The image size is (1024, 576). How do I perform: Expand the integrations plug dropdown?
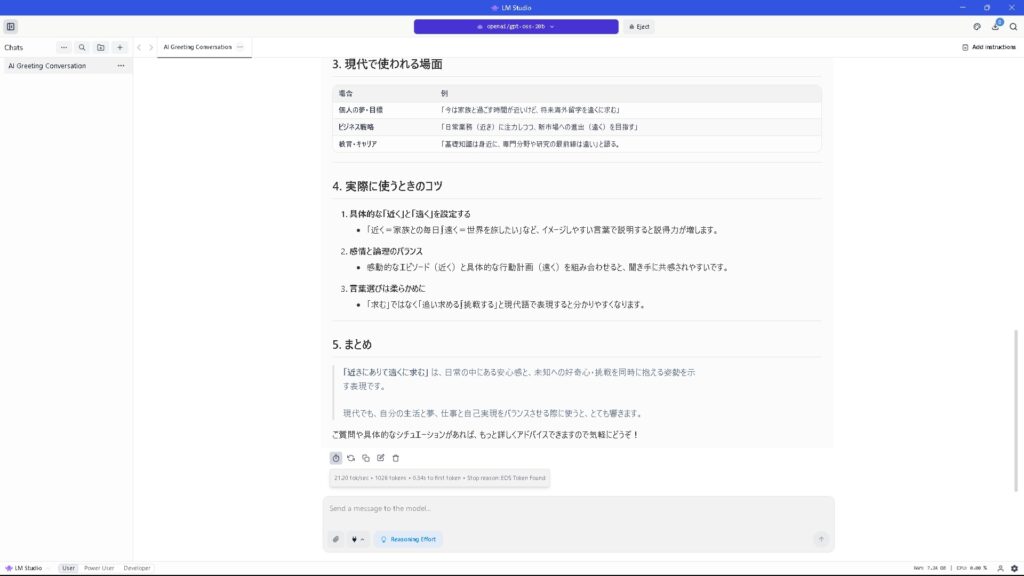tap(357, 539)
